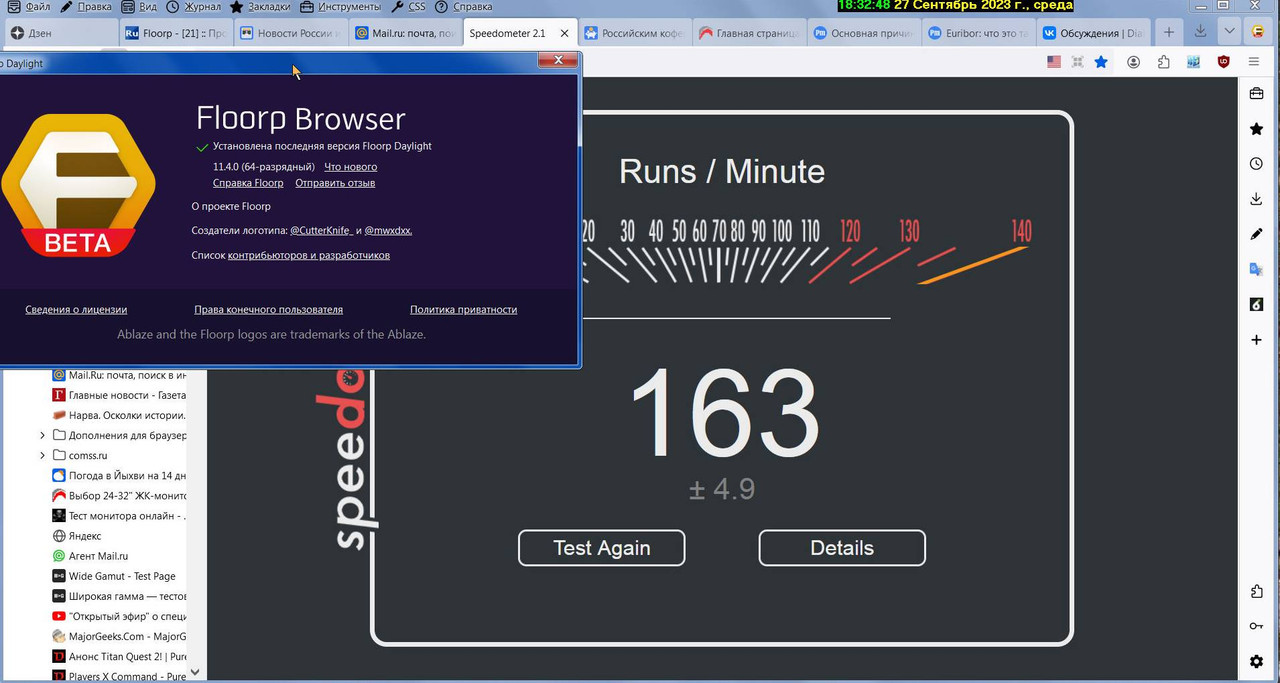
Task: Switch to the Mail.ru: почта tab
Action: (x=406, y=33)
